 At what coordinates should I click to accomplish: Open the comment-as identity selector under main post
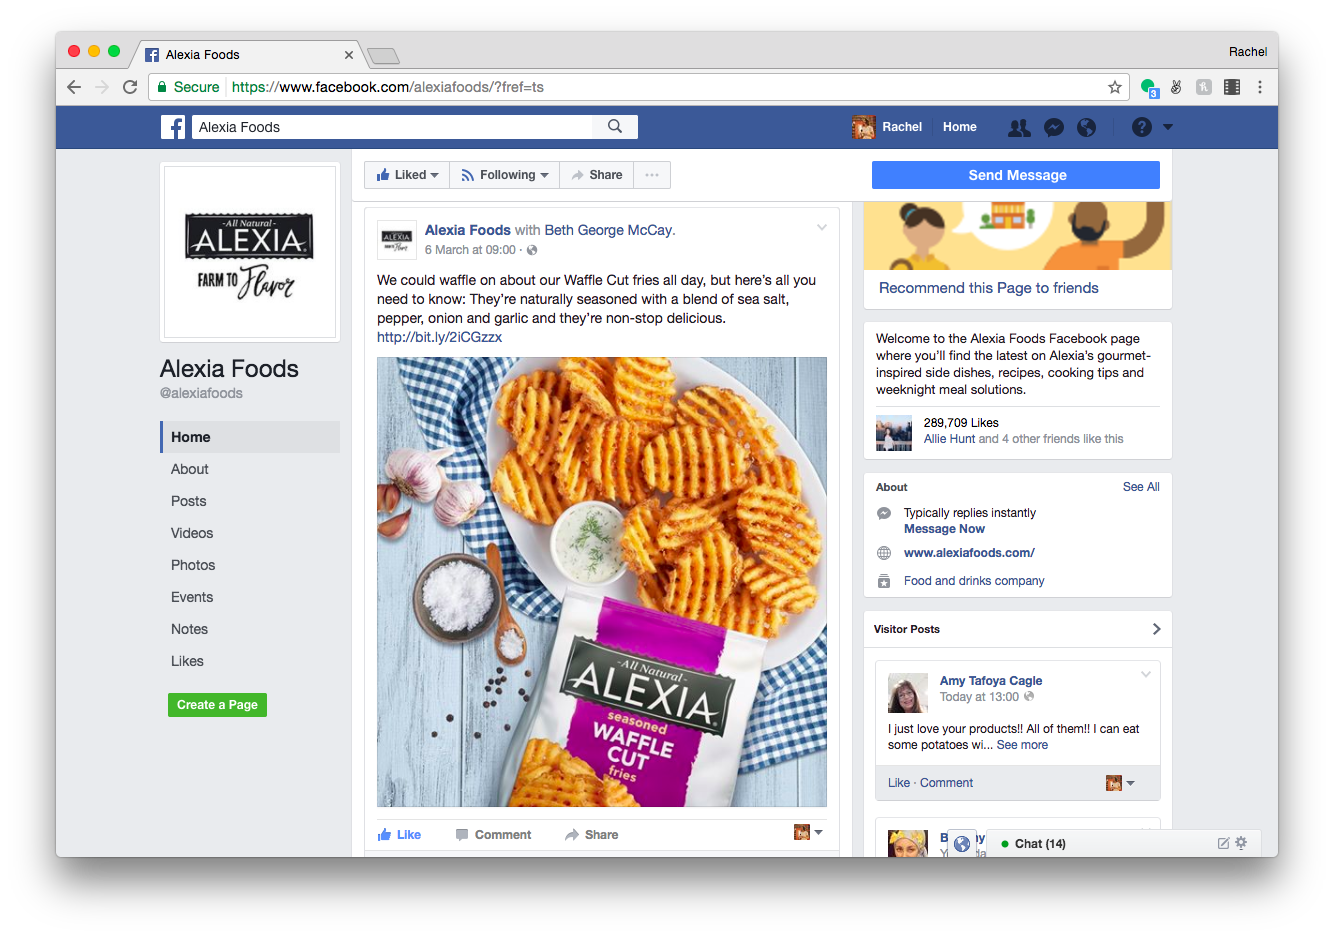pos(808,832)
